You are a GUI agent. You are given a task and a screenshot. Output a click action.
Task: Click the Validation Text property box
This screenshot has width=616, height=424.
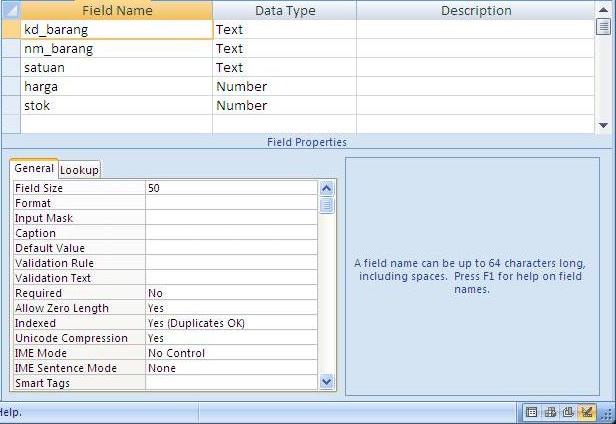[x=231, y=278]
